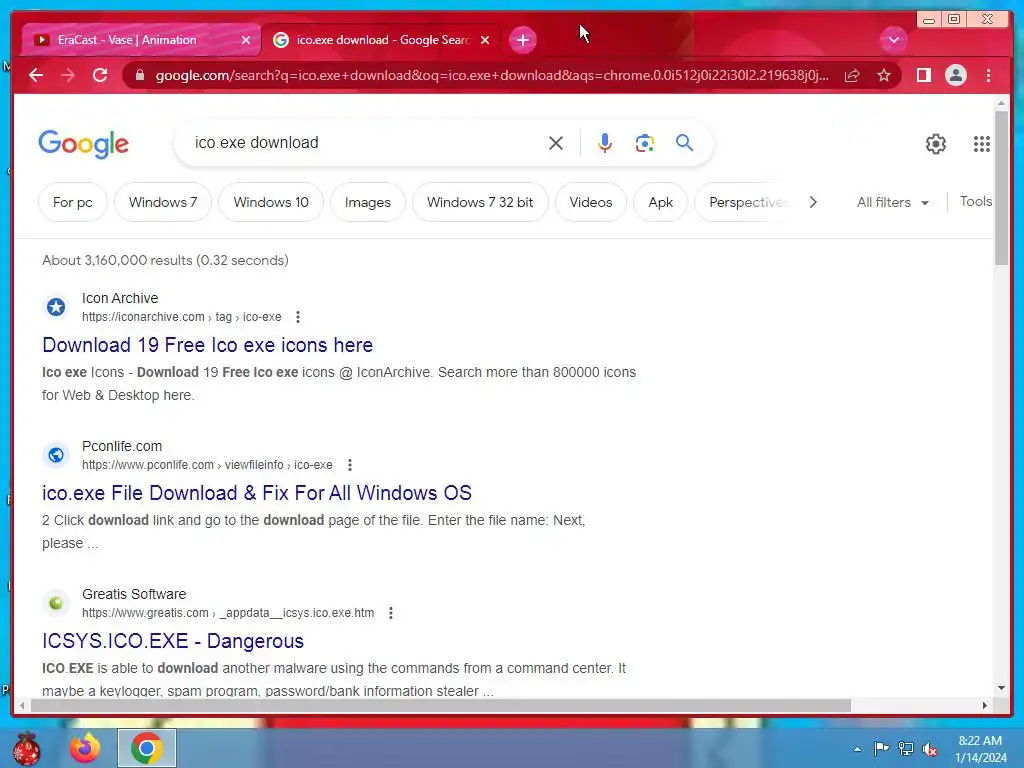The image size is (1024, 768).
Task: Close the EraCast tab
Action: click(x=246, y=40)
